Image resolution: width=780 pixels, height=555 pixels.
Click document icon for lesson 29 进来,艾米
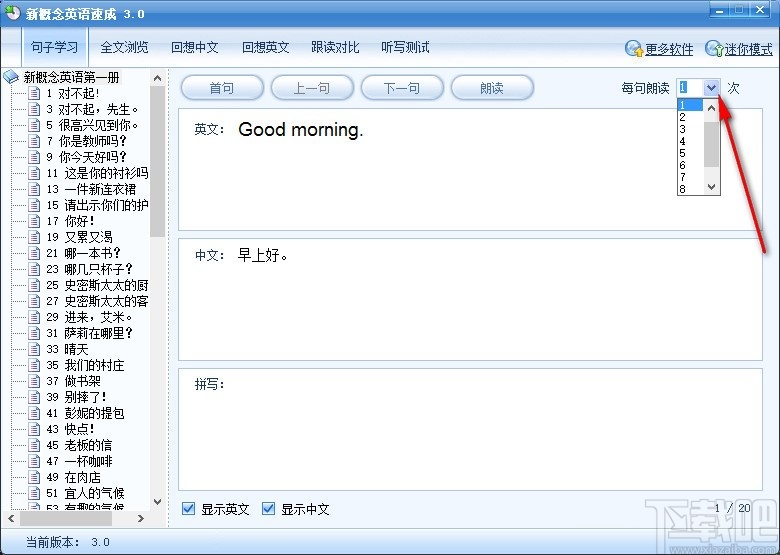coord(34,317)
